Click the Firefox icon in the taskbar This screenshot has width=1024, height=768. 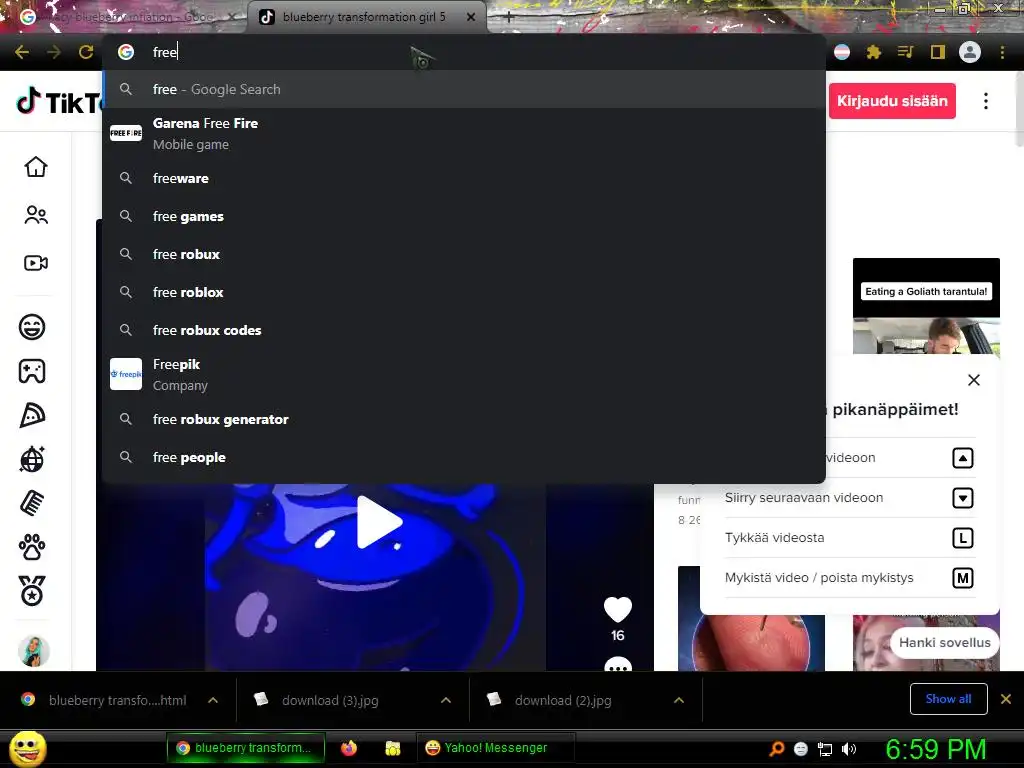tap(349, 748)
